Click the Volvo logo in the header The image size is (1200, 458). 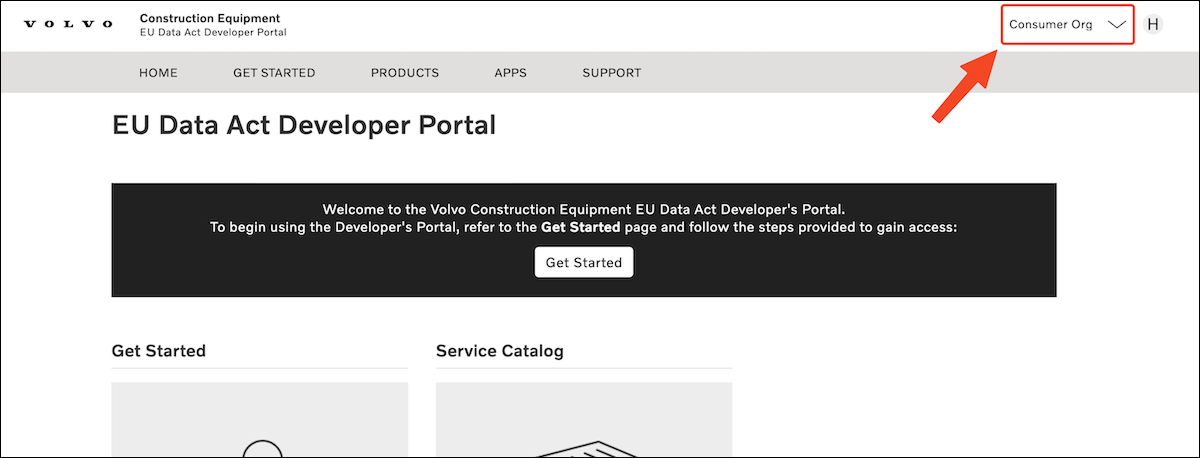click(68, 25)
